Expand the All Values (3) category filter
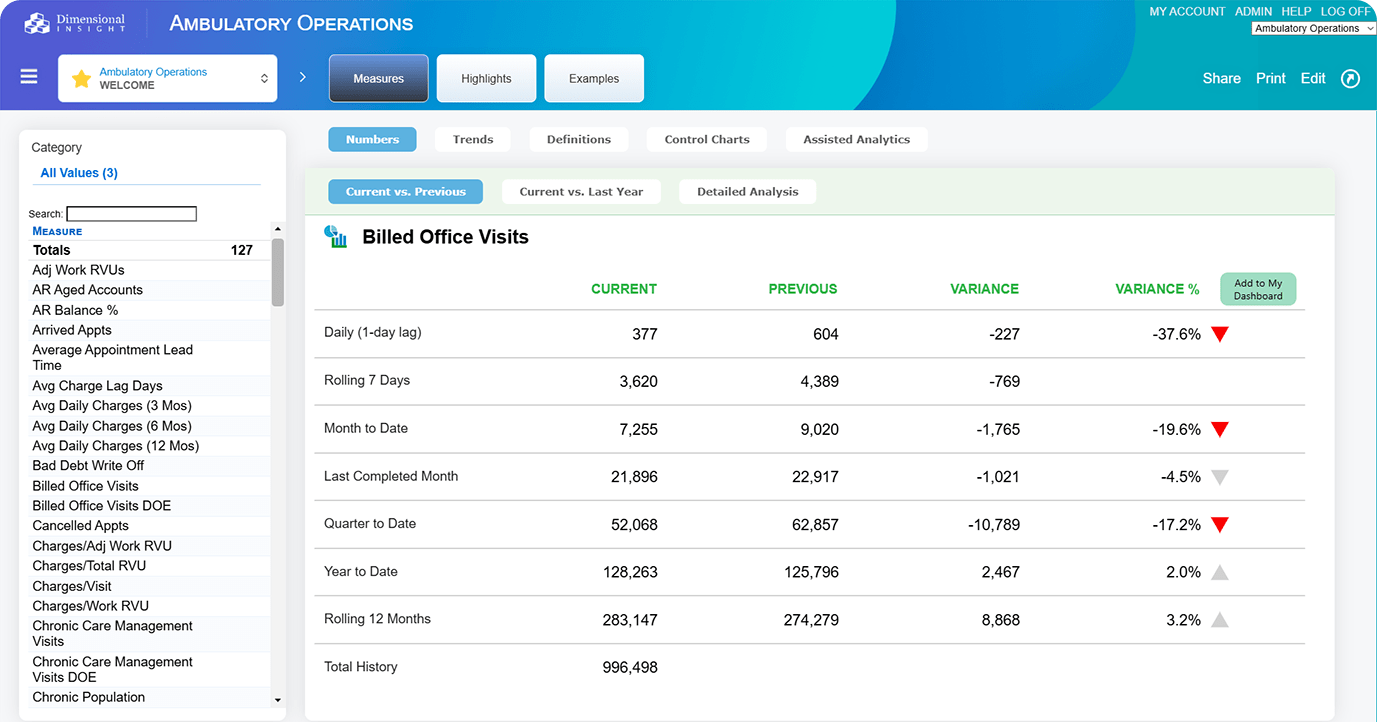Screen dimensions: 1377x722 (x=79, y=173)
